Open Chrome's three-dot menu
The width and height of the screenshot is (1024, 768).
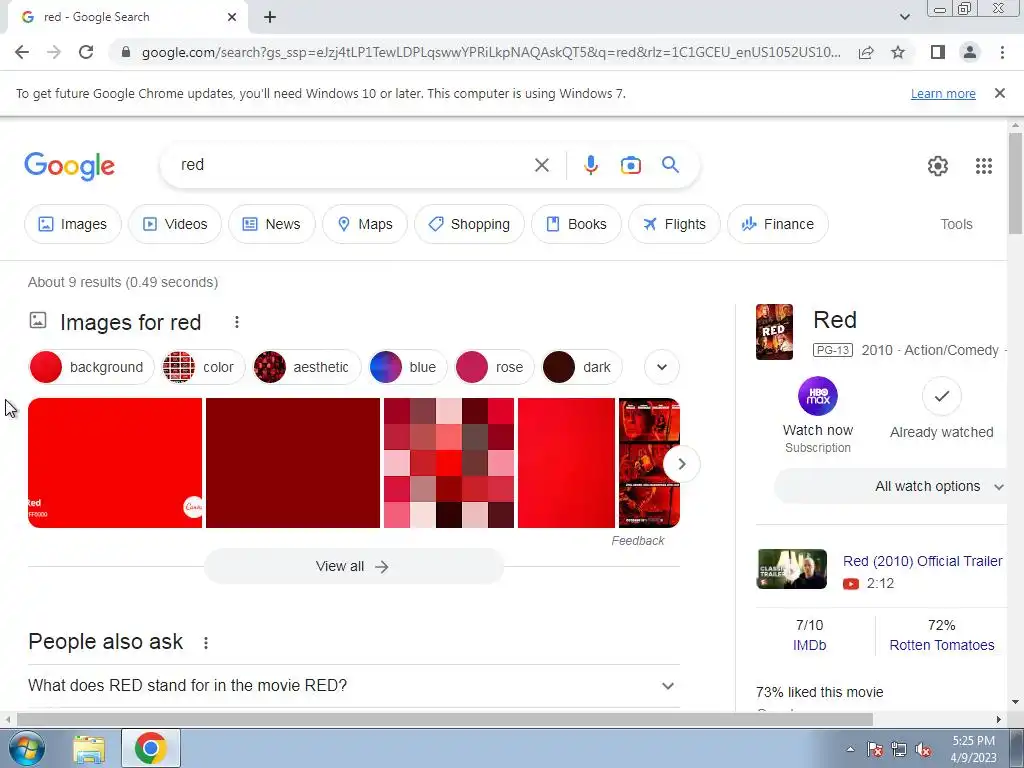click(1002, 52)
